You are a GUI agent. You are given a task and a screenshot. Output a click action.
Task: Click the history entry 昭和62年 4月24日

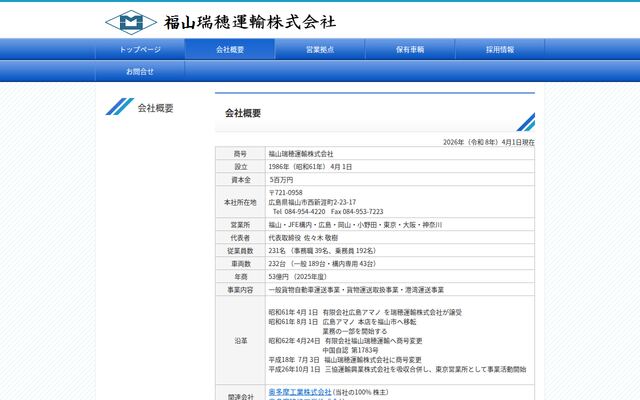click(x=294, y=340)
